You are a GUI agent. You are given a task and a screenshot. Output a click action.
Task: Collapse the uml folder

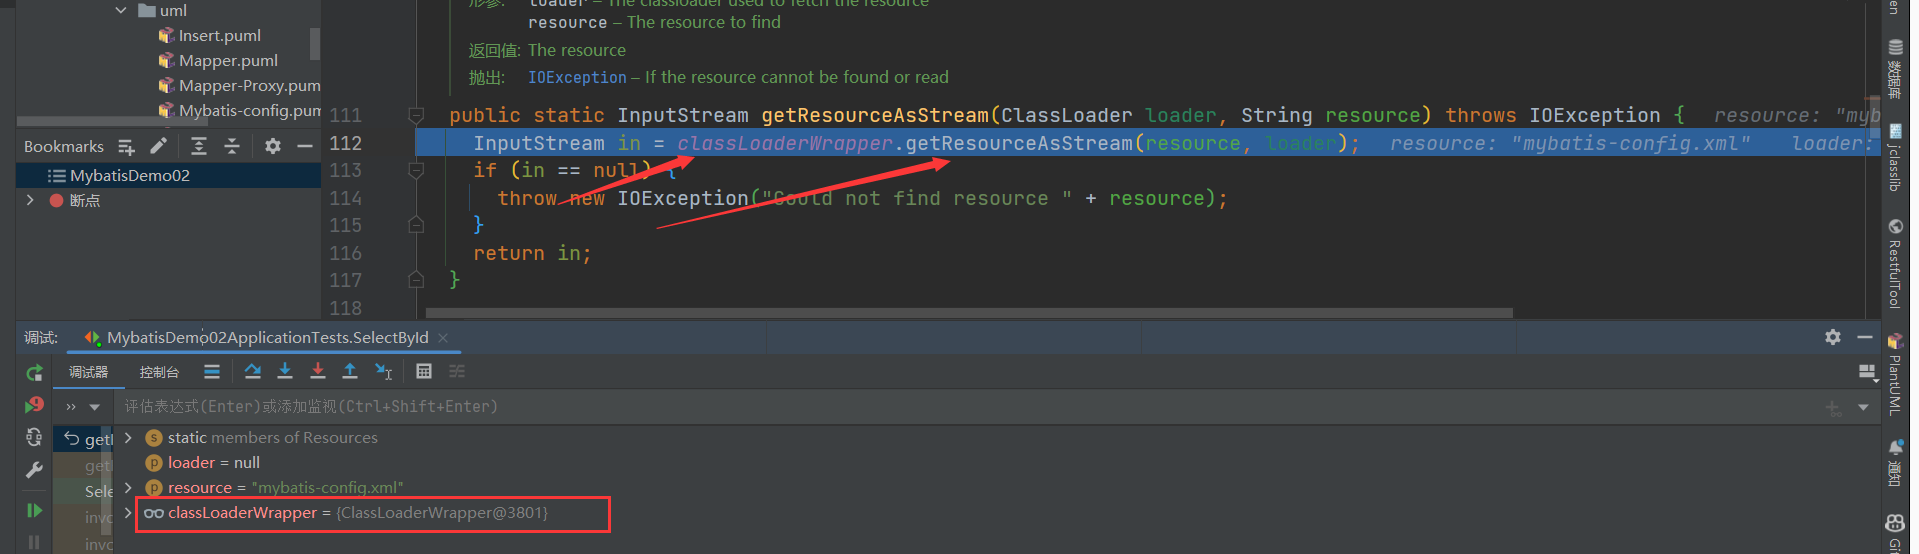121,10
